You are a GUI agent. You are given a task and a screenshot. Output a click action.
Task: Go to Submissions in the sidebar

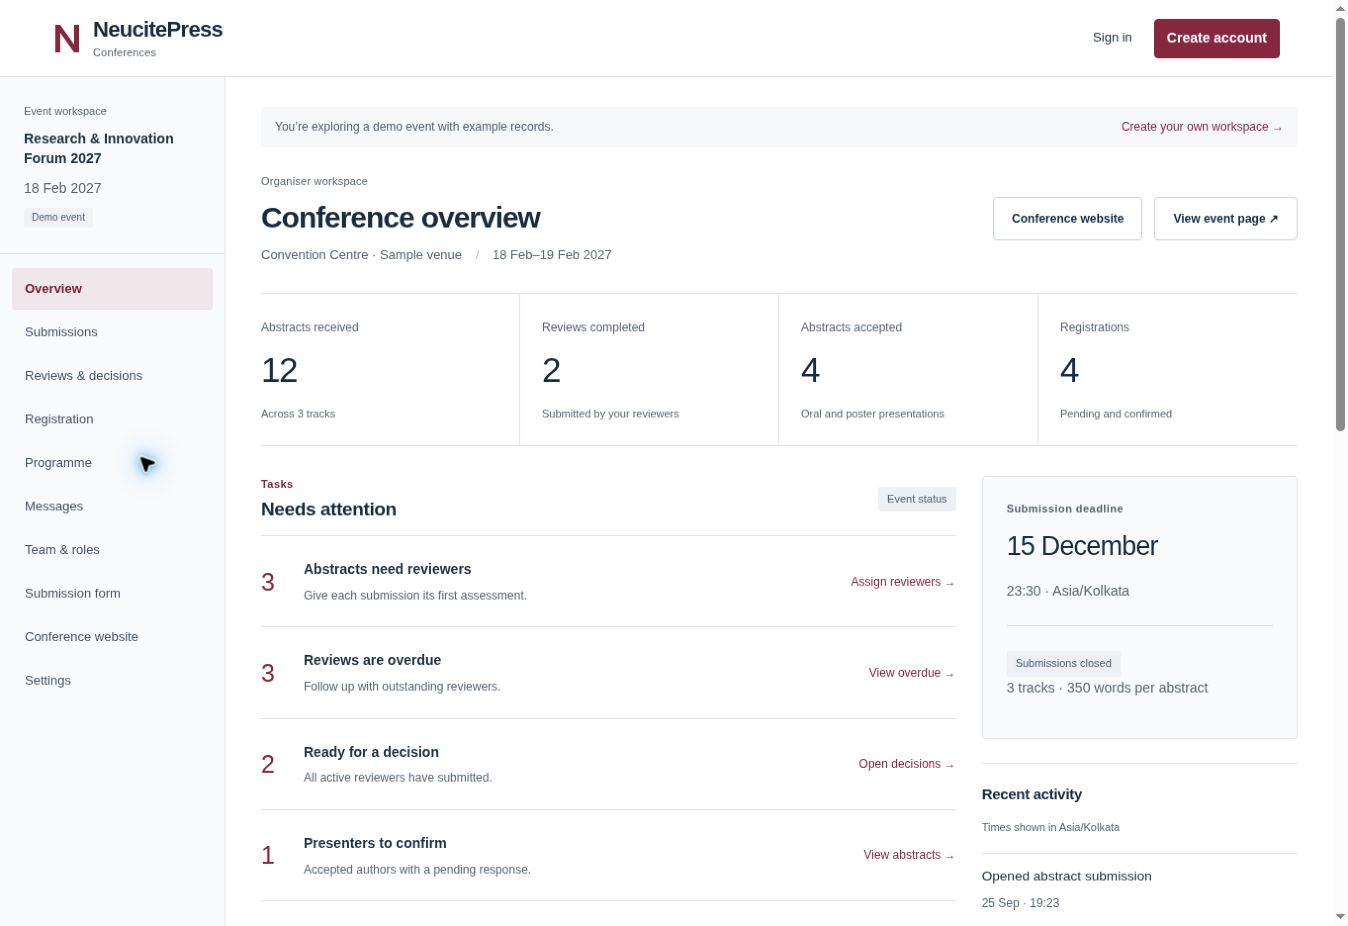[x=112, y=332]
